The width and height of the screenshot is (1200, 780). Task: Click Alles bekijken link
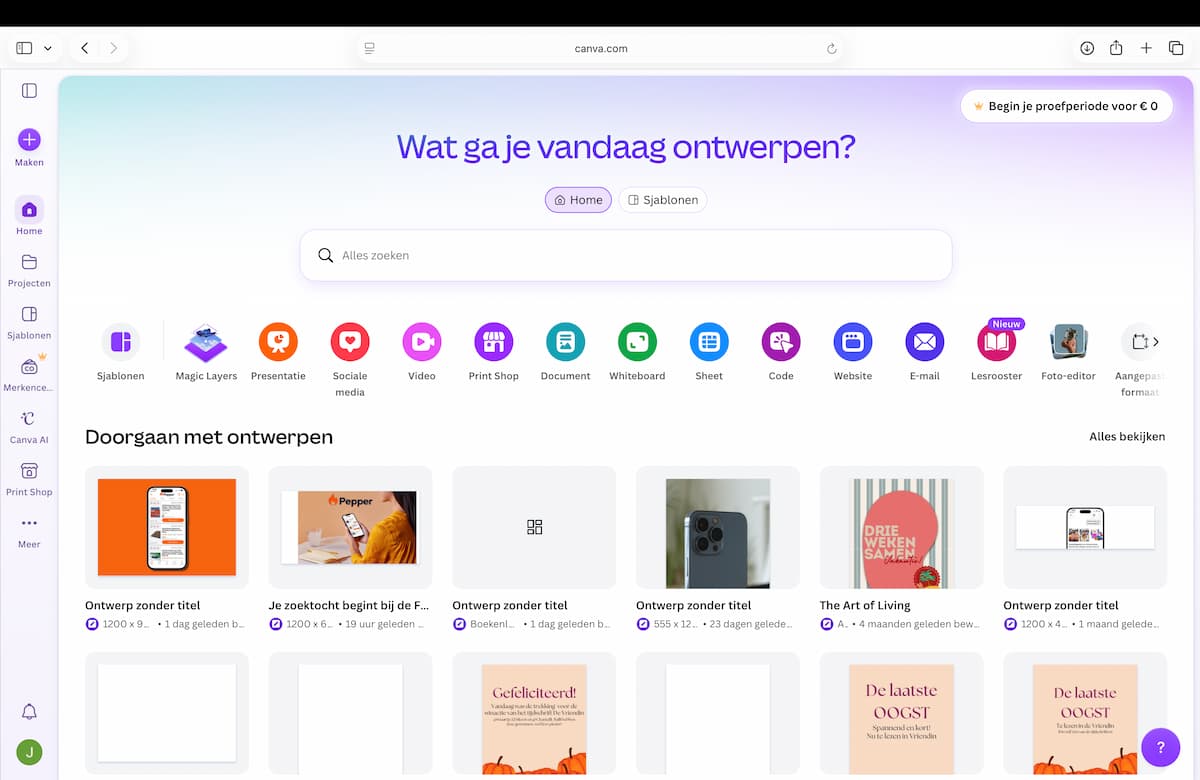(x=1127, y=437)
